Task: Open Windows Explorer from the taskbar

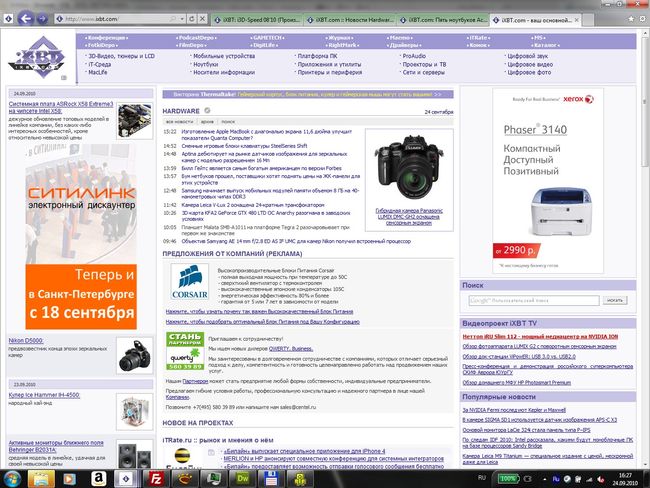Action: click(41, 479)
